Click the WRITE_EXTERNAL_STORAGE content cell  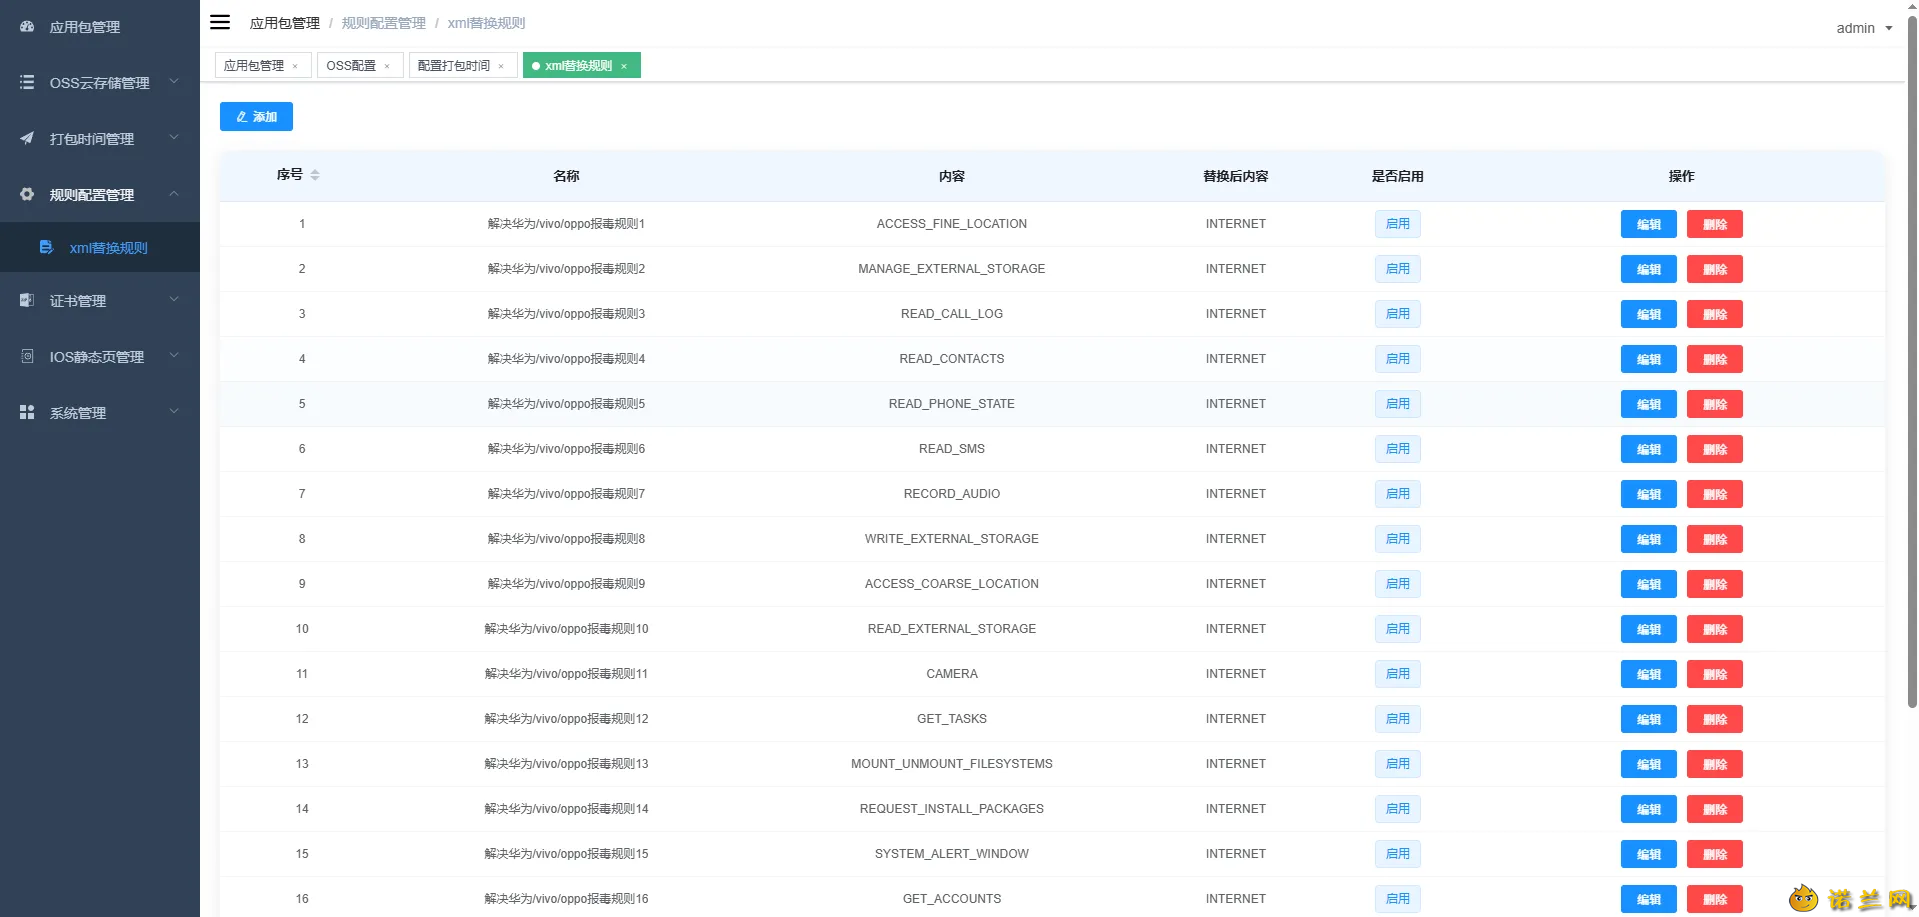(951, 539)
